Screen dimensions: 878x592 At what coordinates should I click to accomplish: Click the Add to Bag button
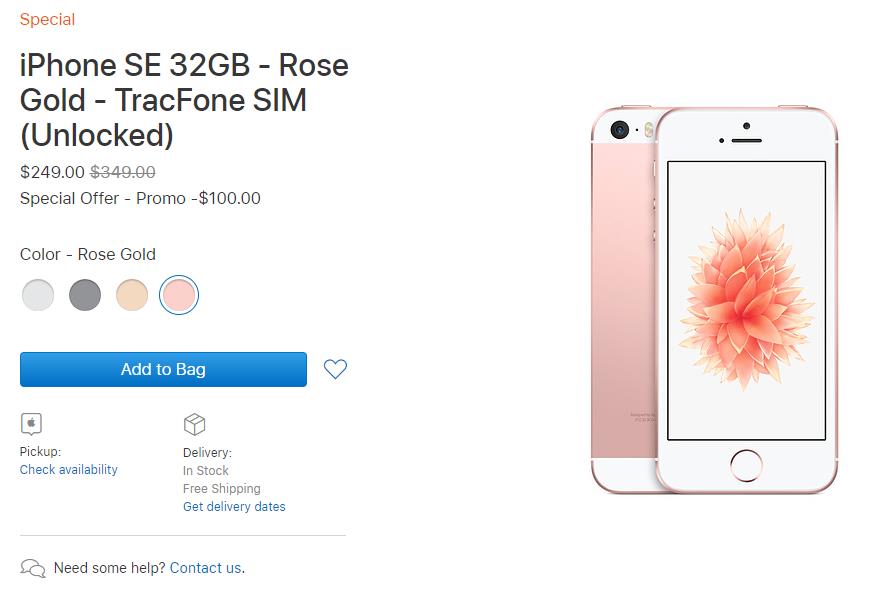162,369
